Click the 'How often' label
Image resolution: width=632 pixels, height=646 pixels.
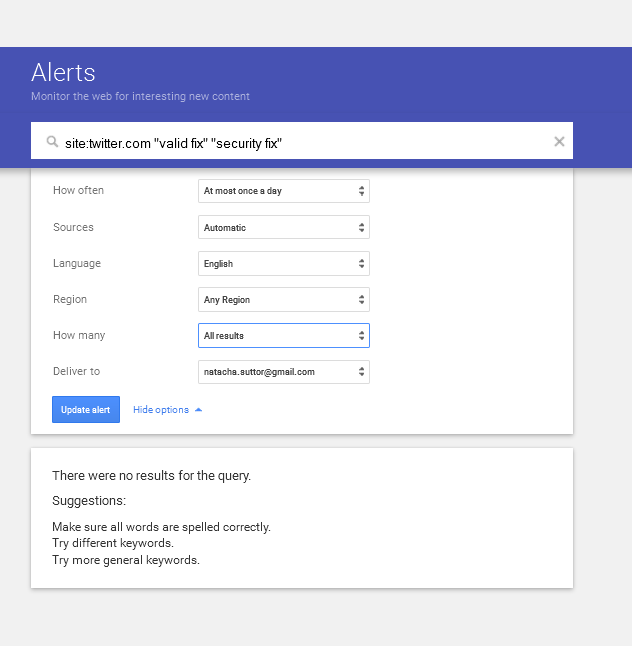pos(78,190)
